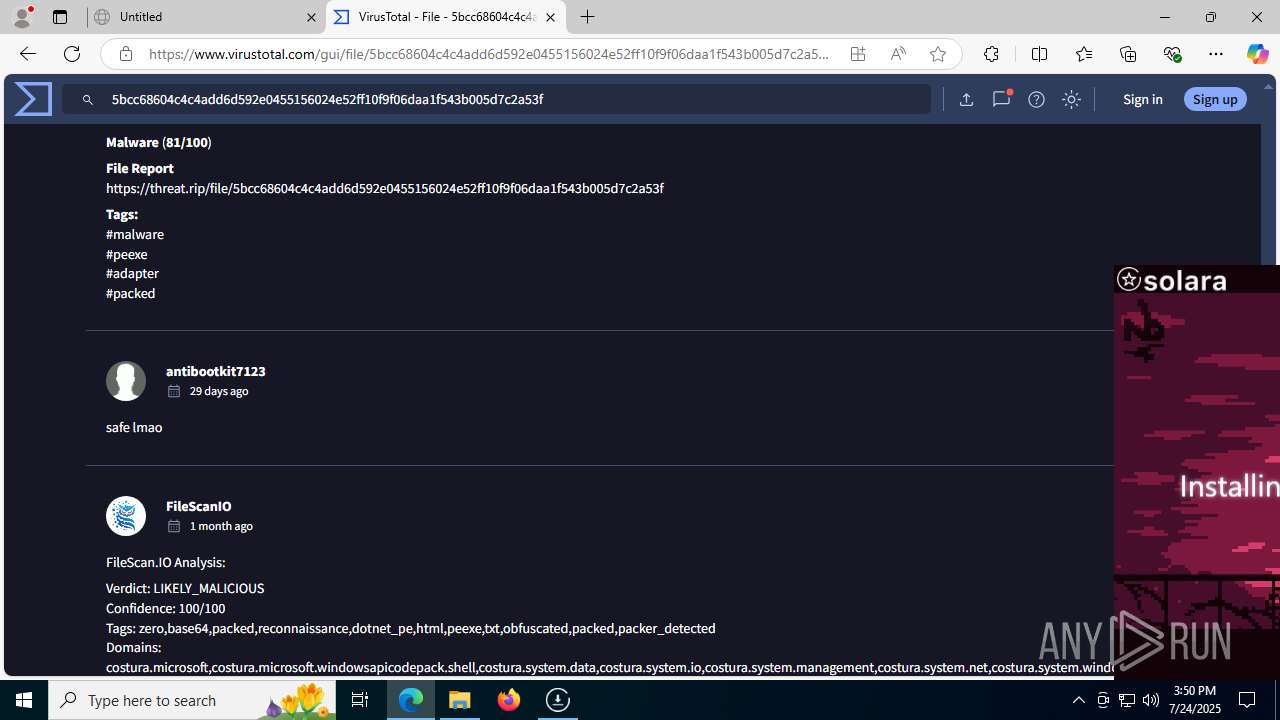Click the #peexe tag
This screenshot has height=720, width=1280.
click(x=127, y=254)
